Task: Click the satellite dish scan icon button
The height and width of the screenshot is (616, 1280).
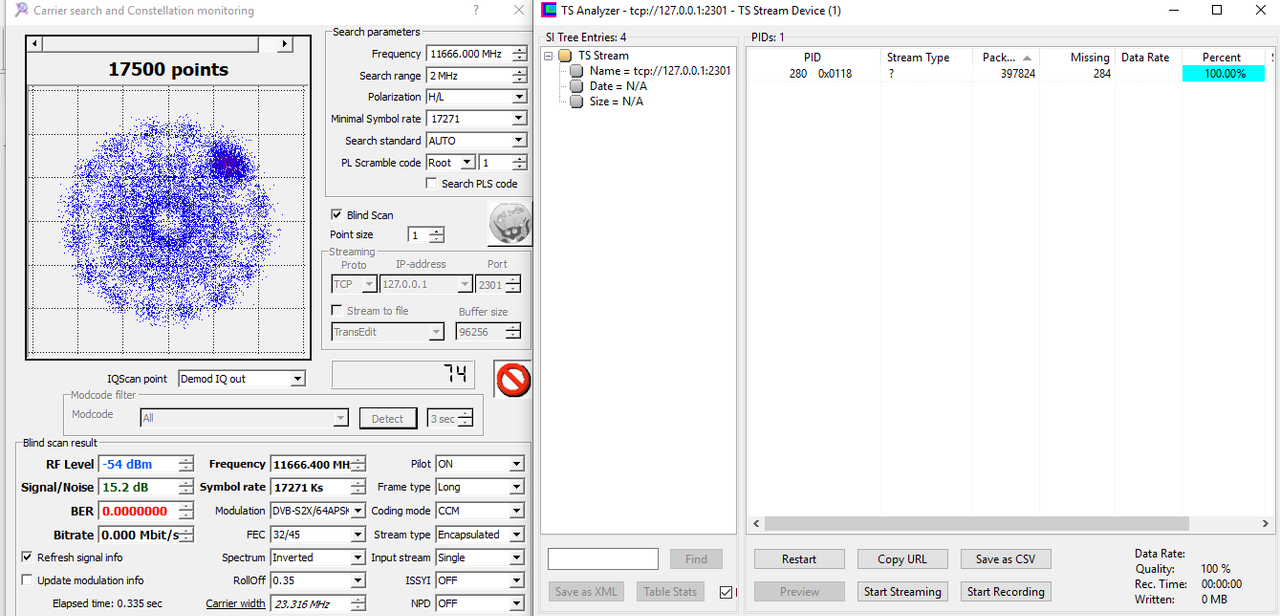Action: pos(510,224)
